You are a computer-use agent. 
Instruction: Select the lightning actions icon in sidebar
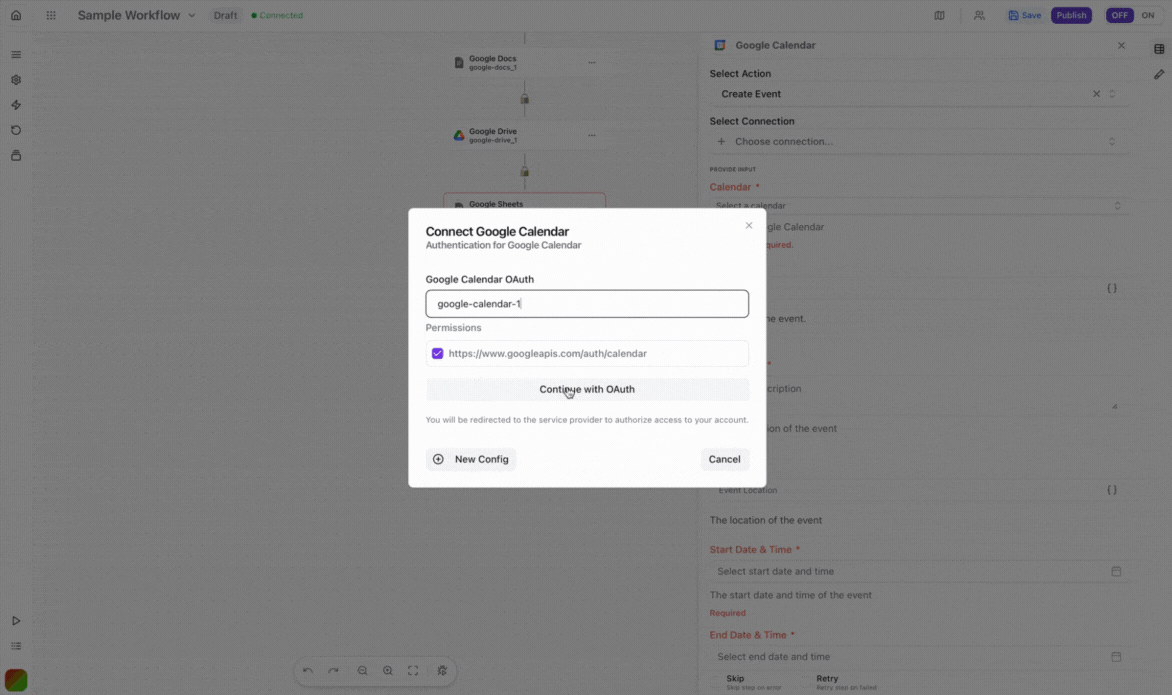tap(16, 104)
